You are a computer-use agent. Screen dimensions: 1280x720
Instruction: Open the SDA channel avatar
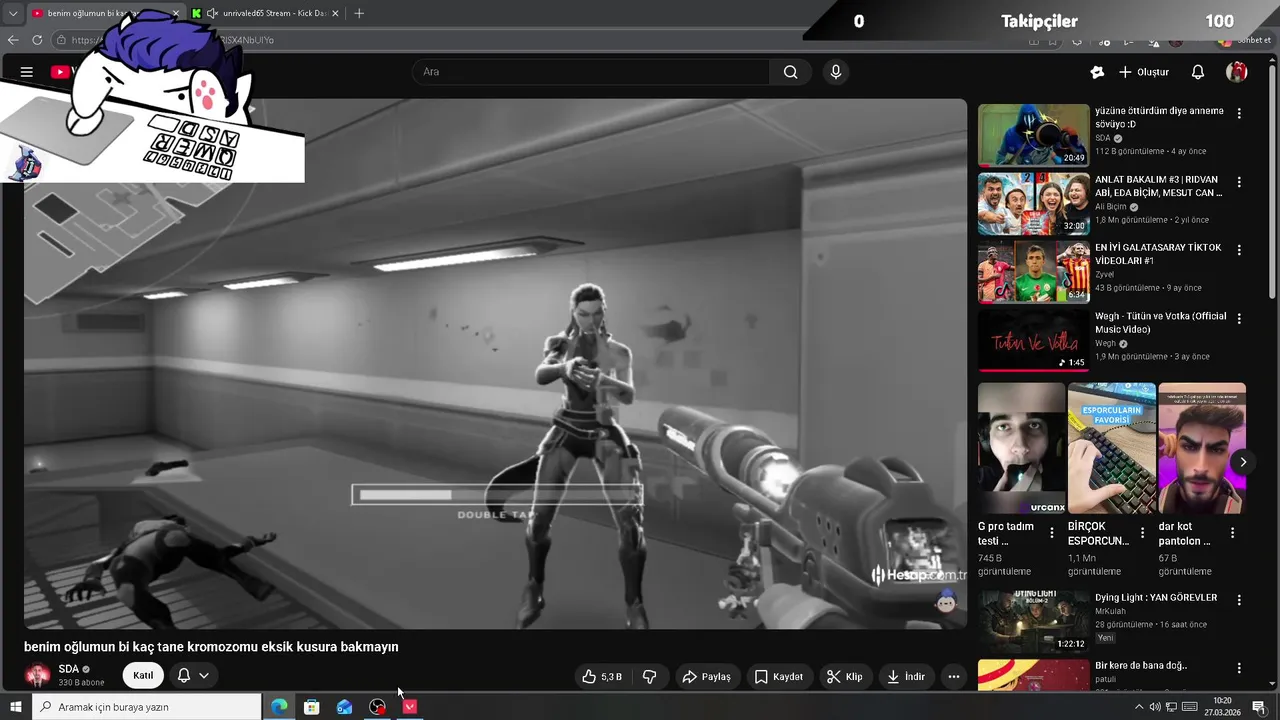tap(38, 675)
